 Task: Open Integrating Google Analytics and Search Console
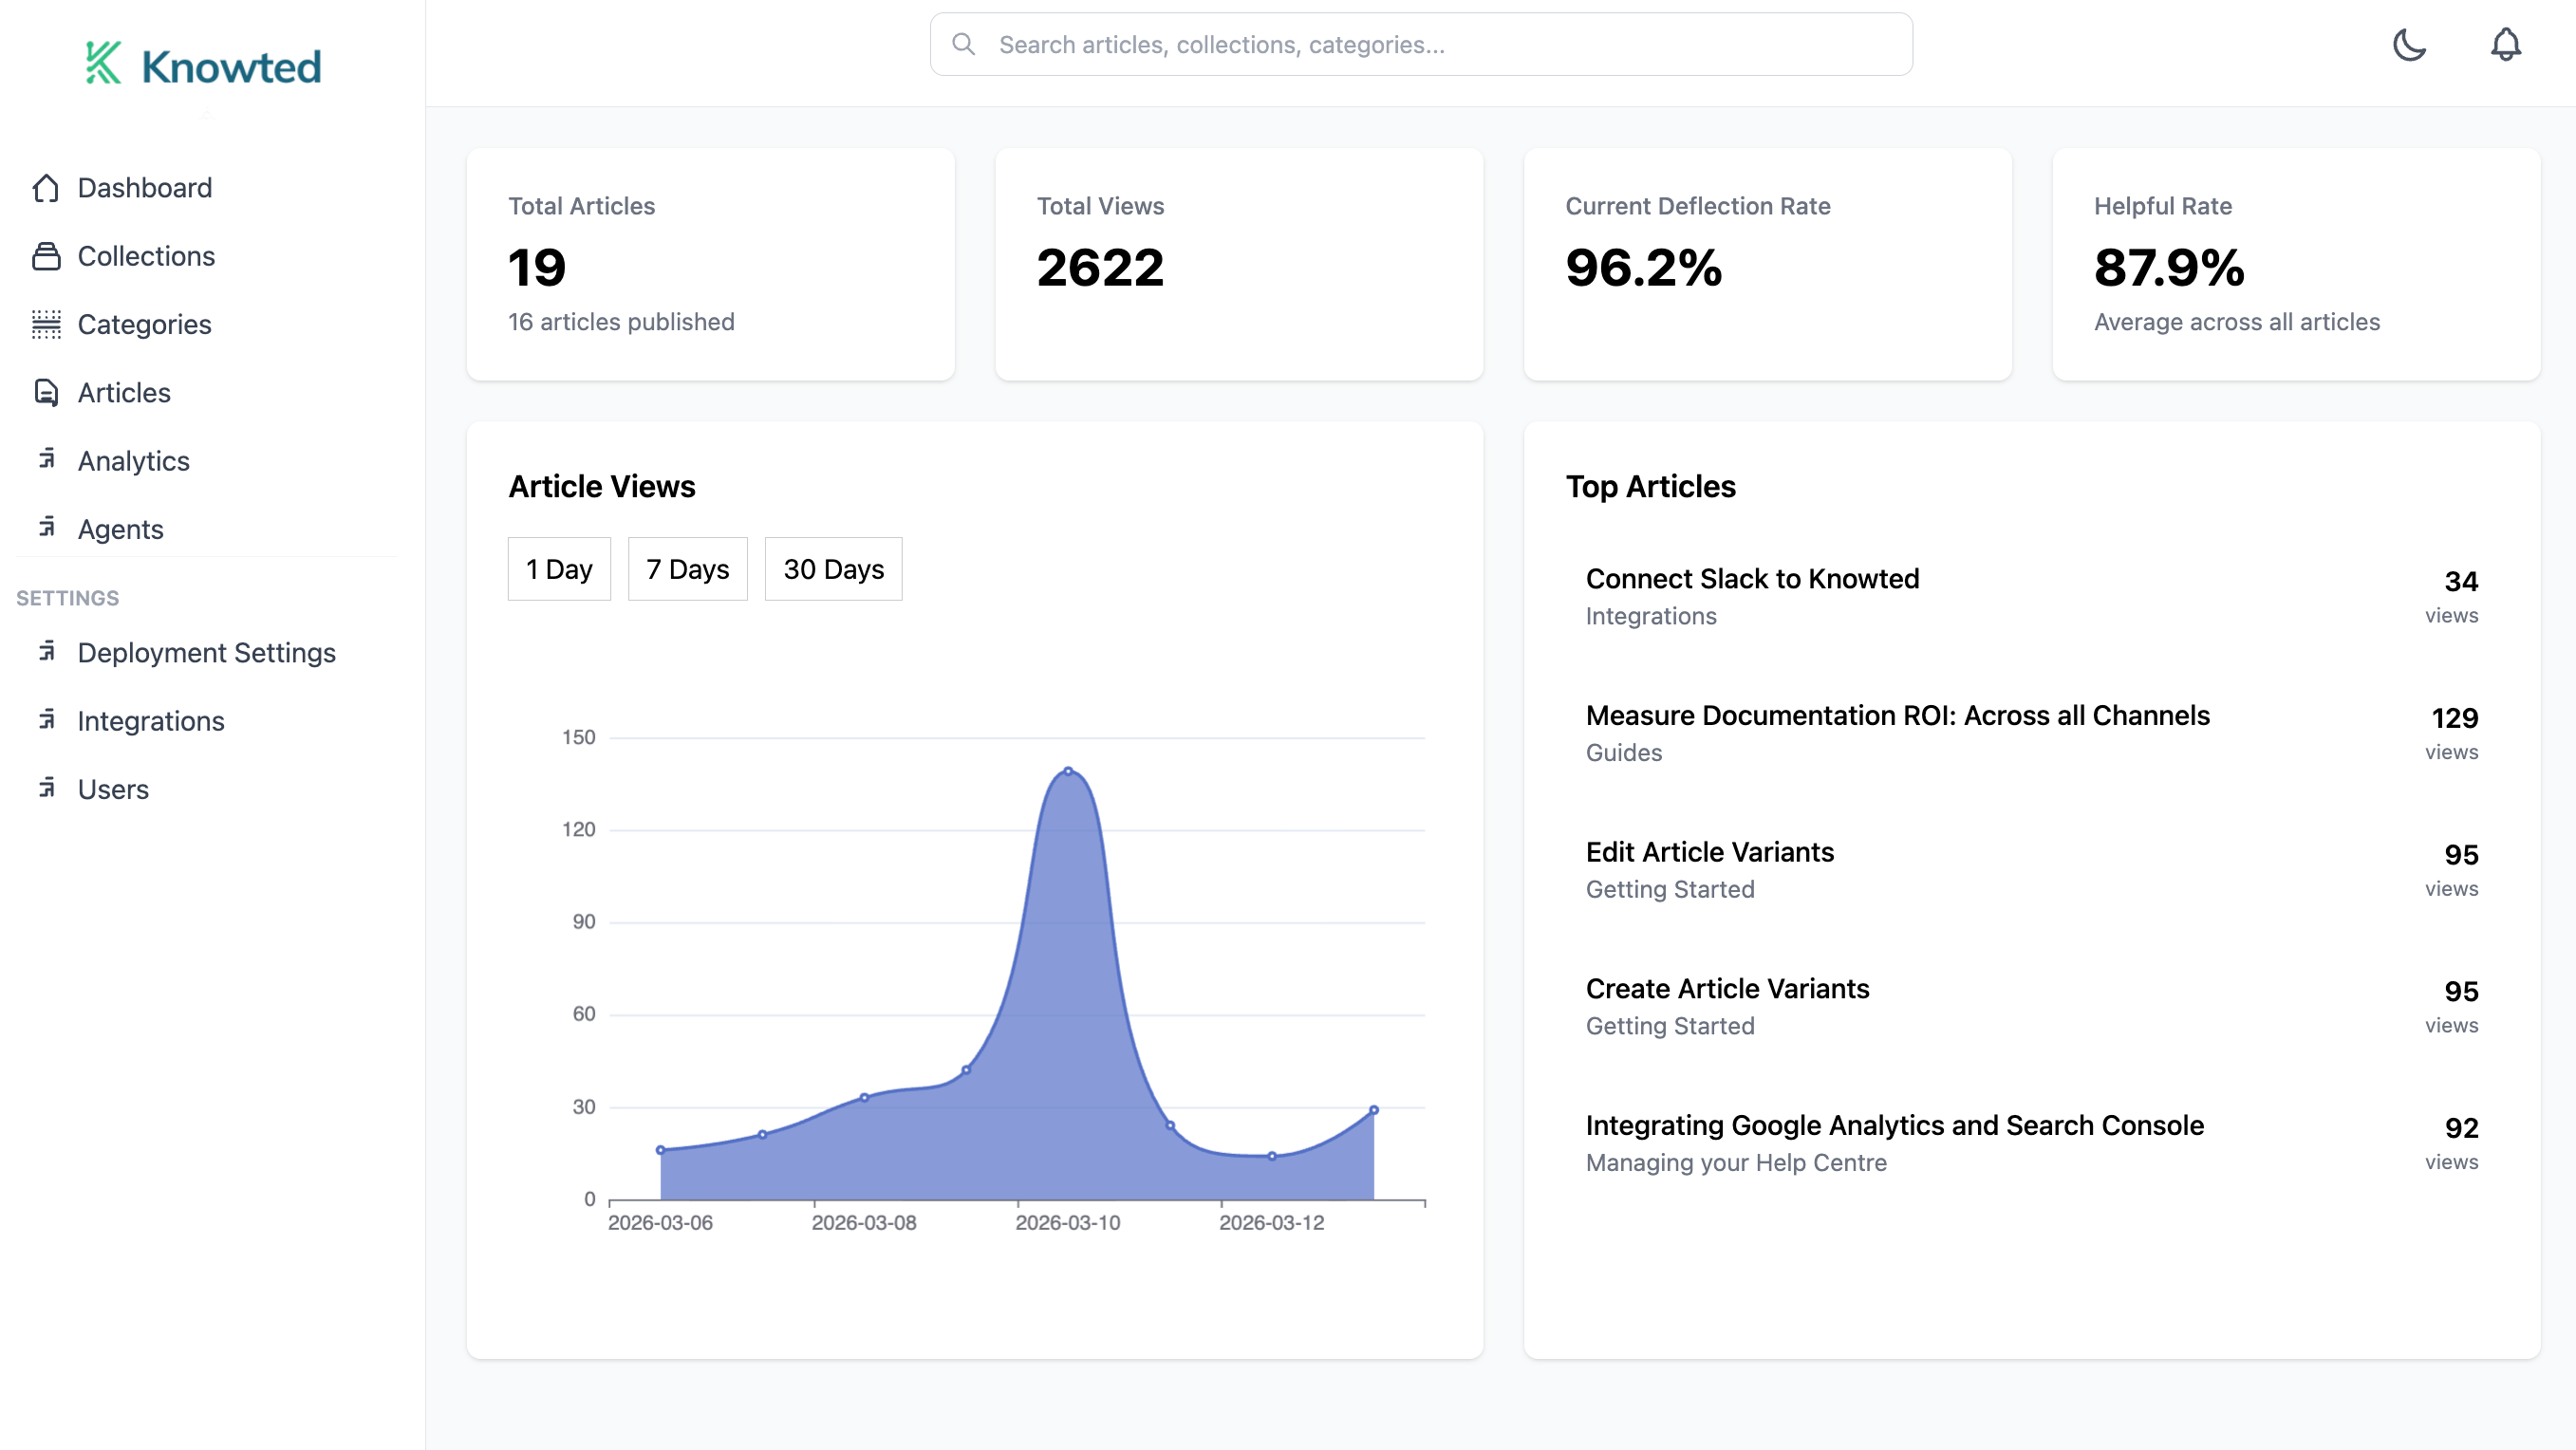pyautogui.click(x=1894, y=1126)
